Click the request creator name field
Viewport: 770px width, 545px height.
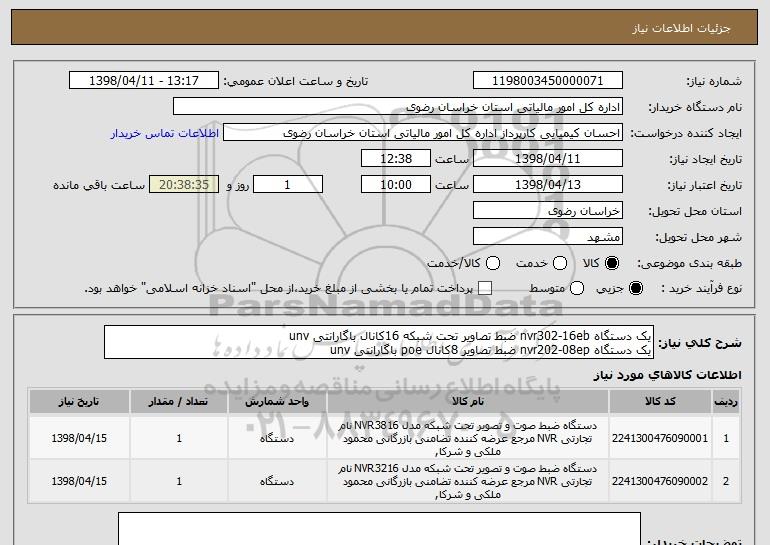[x=423, y=133]
